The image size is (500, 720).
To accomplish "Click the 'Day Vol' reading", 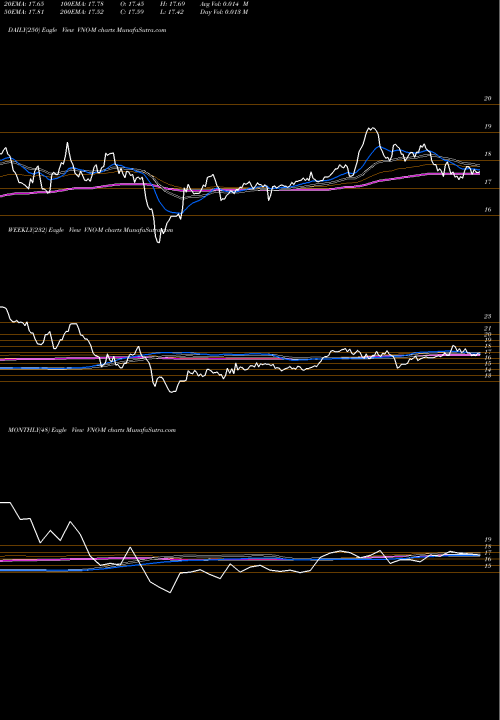I will click(x=224, y=12).
